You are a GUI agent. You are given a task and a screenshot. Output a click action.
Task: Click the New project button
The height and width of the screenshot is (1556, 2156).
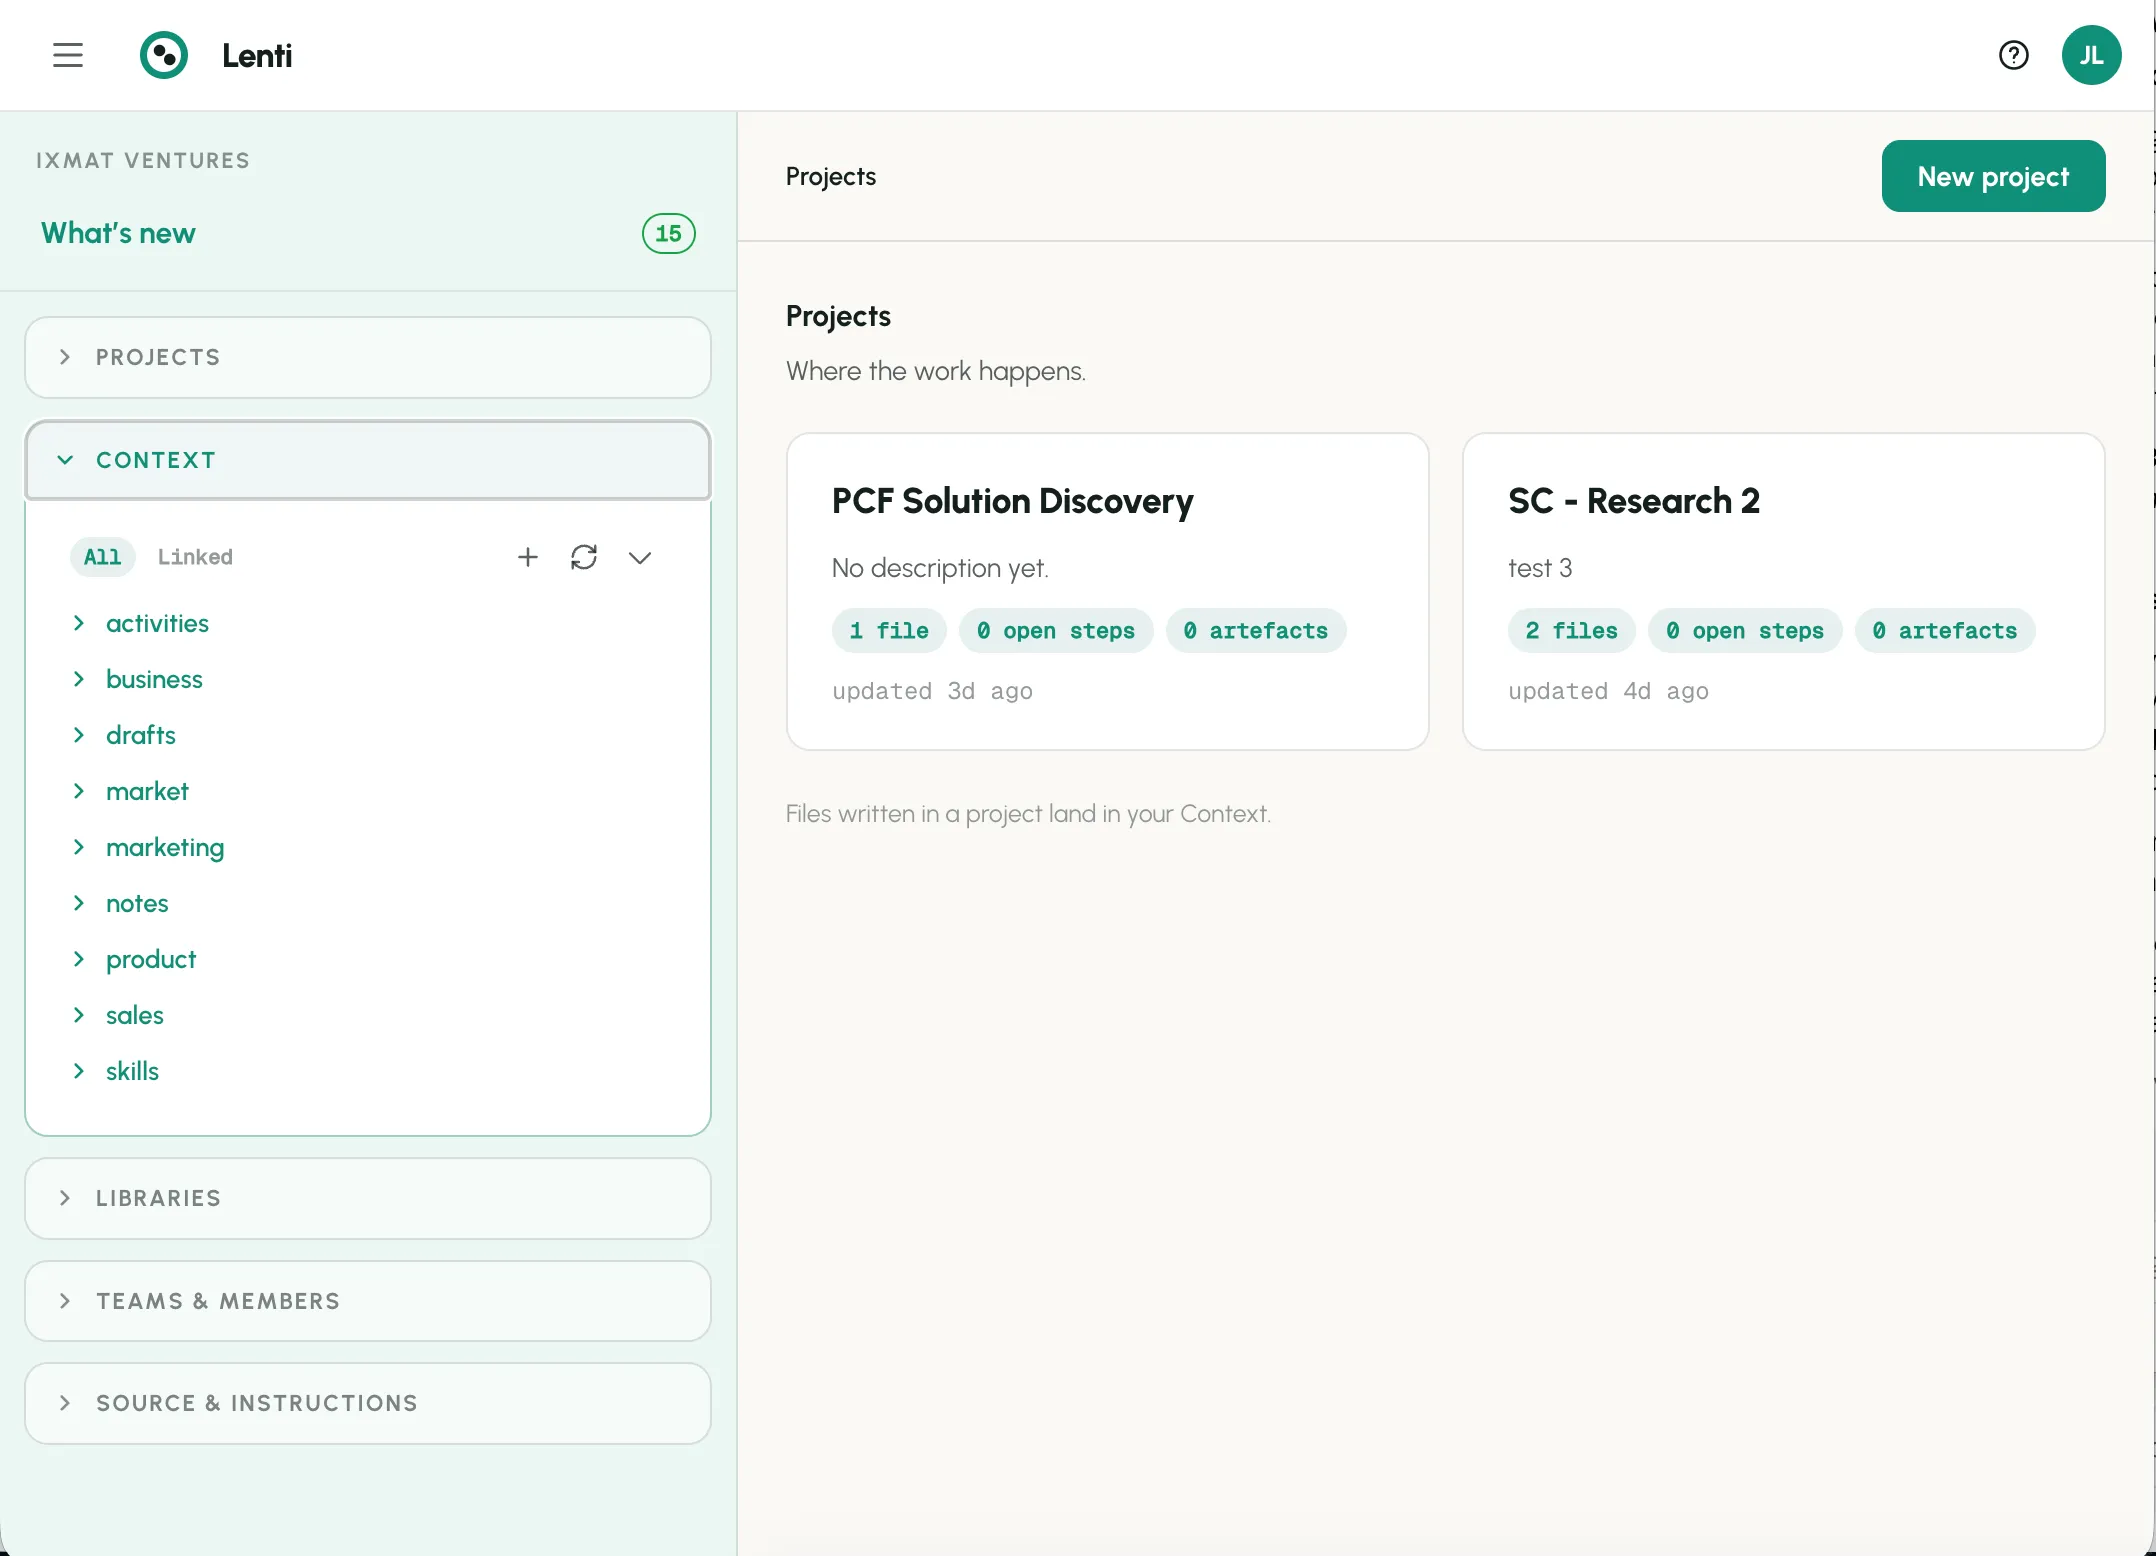click(1993, 176)
